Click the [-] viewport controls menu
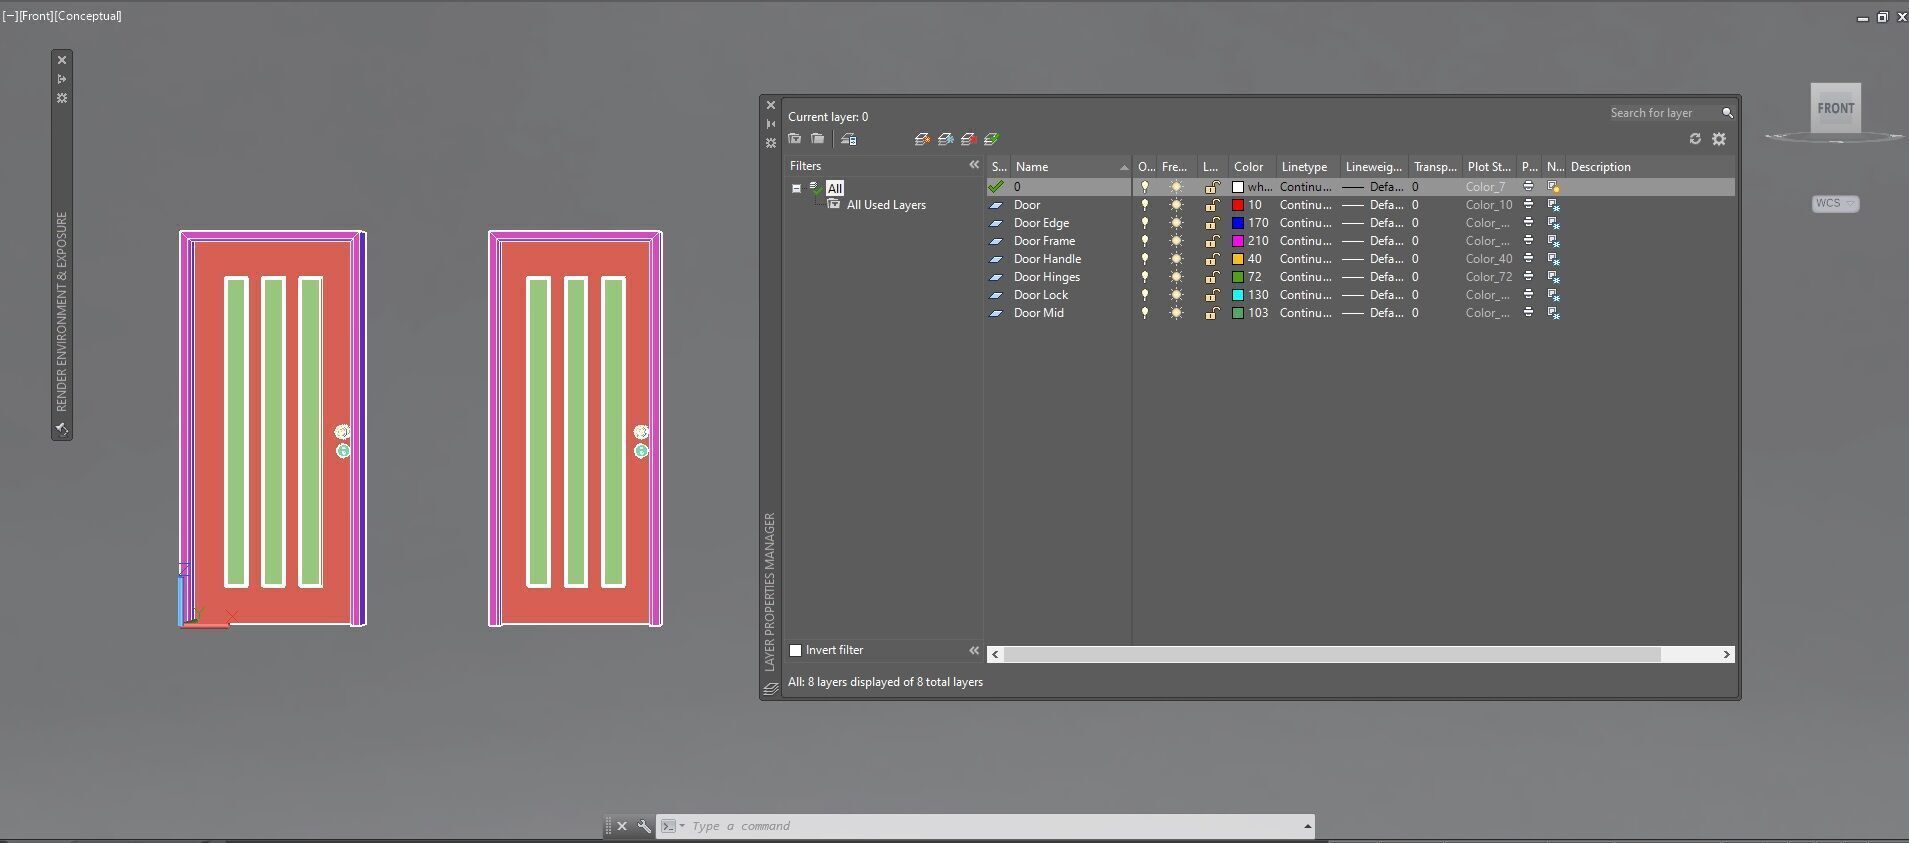The image size is (1909, 843). (10, 16)
